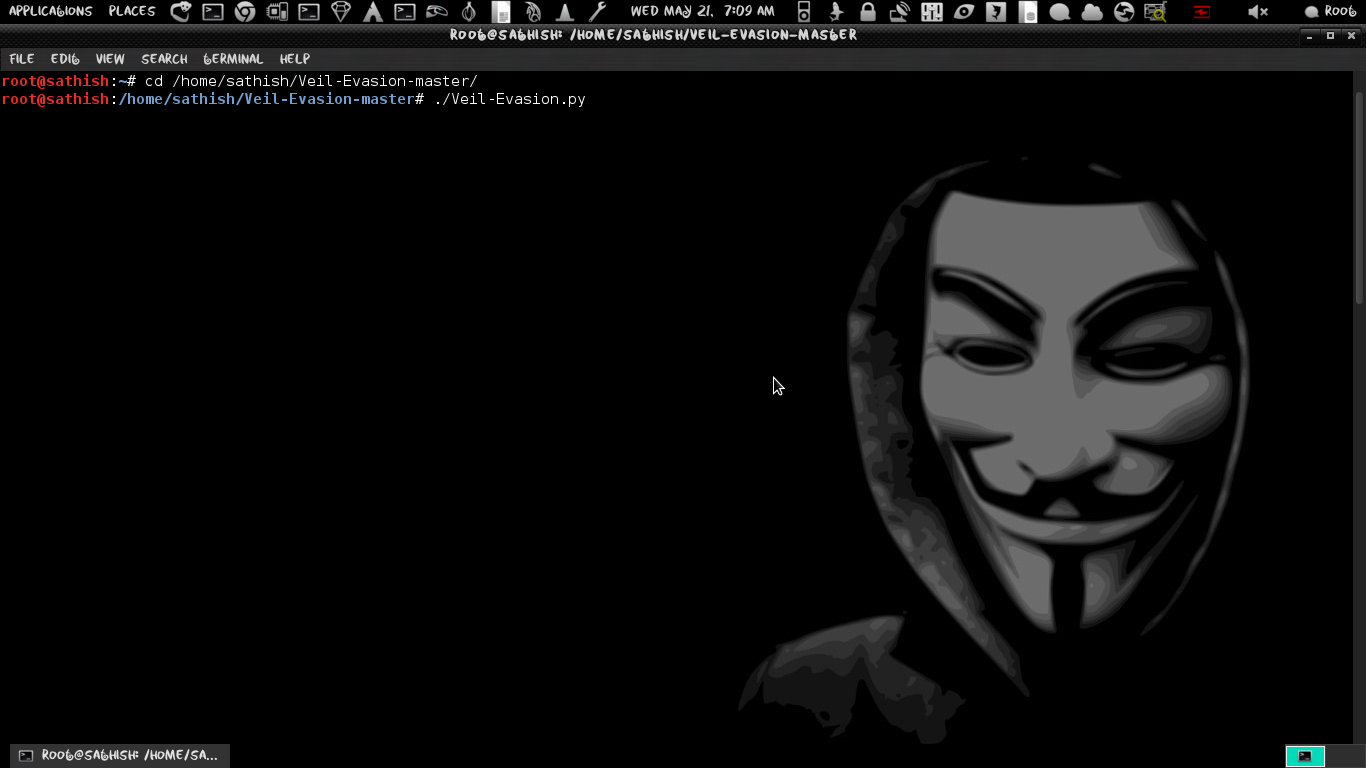This screenshot has width=1366, height=768.
Task: Open the terminal Search menu
Action: point(164,59)
